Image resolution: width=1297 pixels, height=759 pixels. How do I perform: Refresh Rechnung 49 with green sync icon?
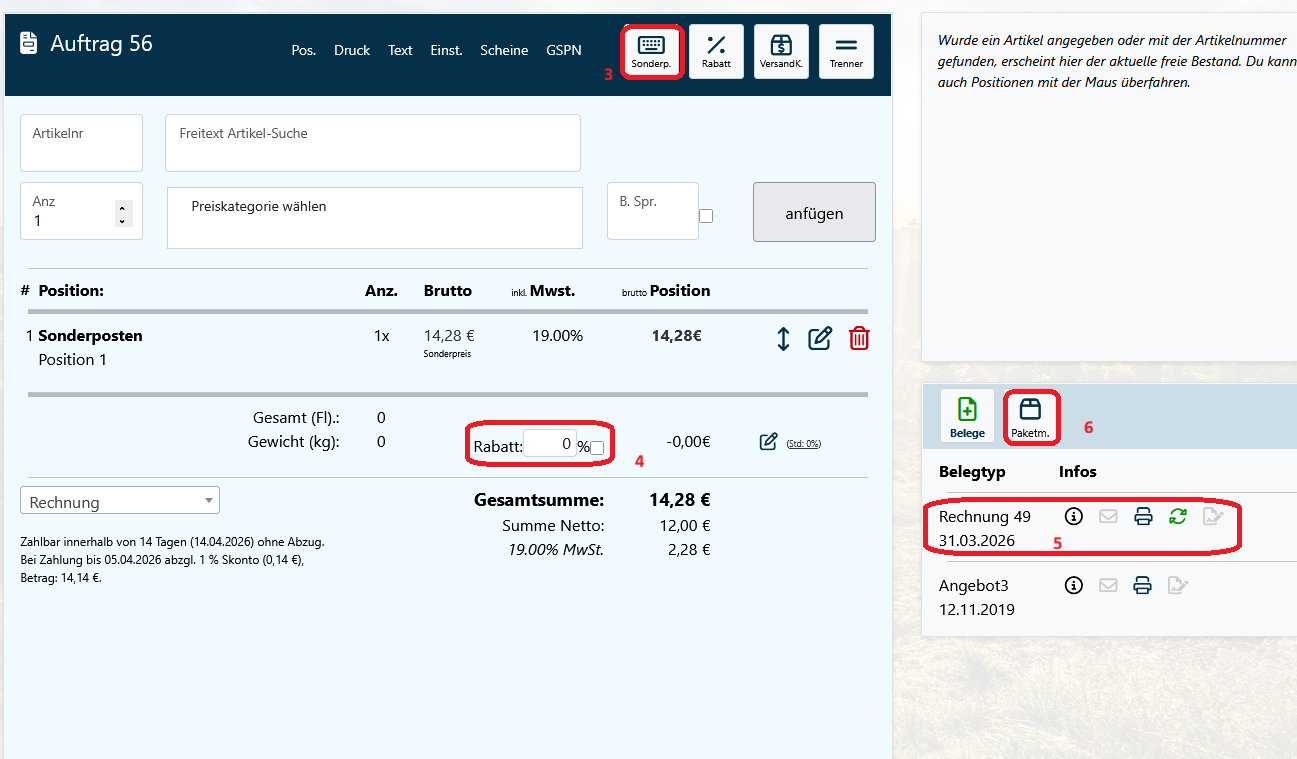pos(1178,517)
